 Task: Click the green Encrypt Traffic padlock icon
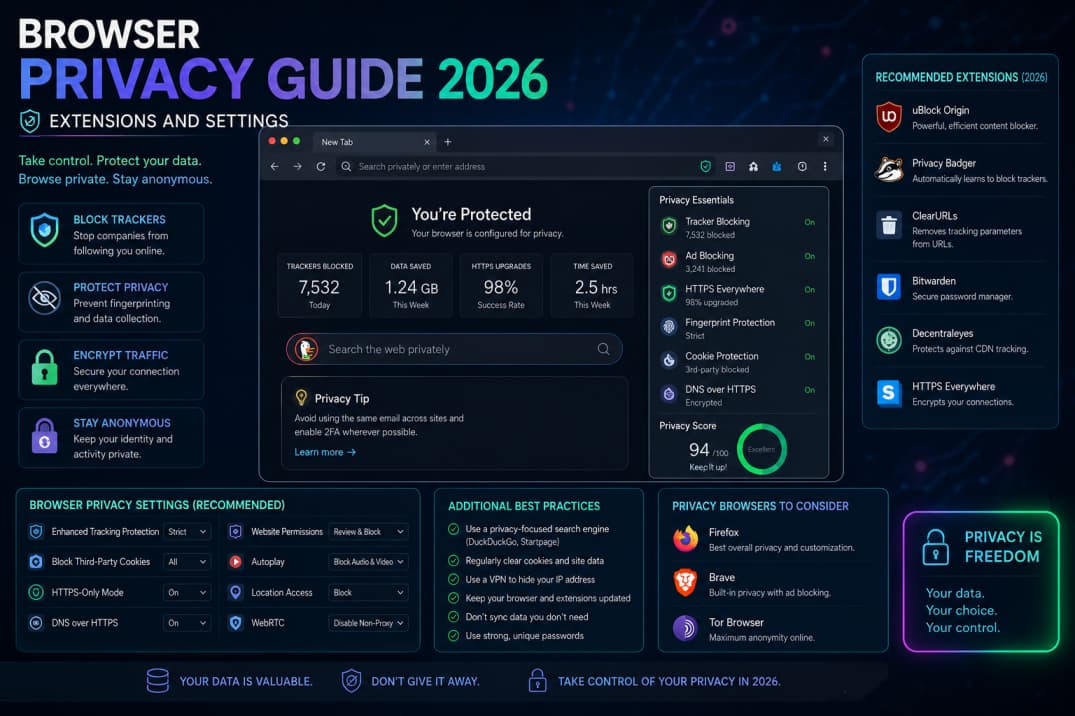[45, 367]
